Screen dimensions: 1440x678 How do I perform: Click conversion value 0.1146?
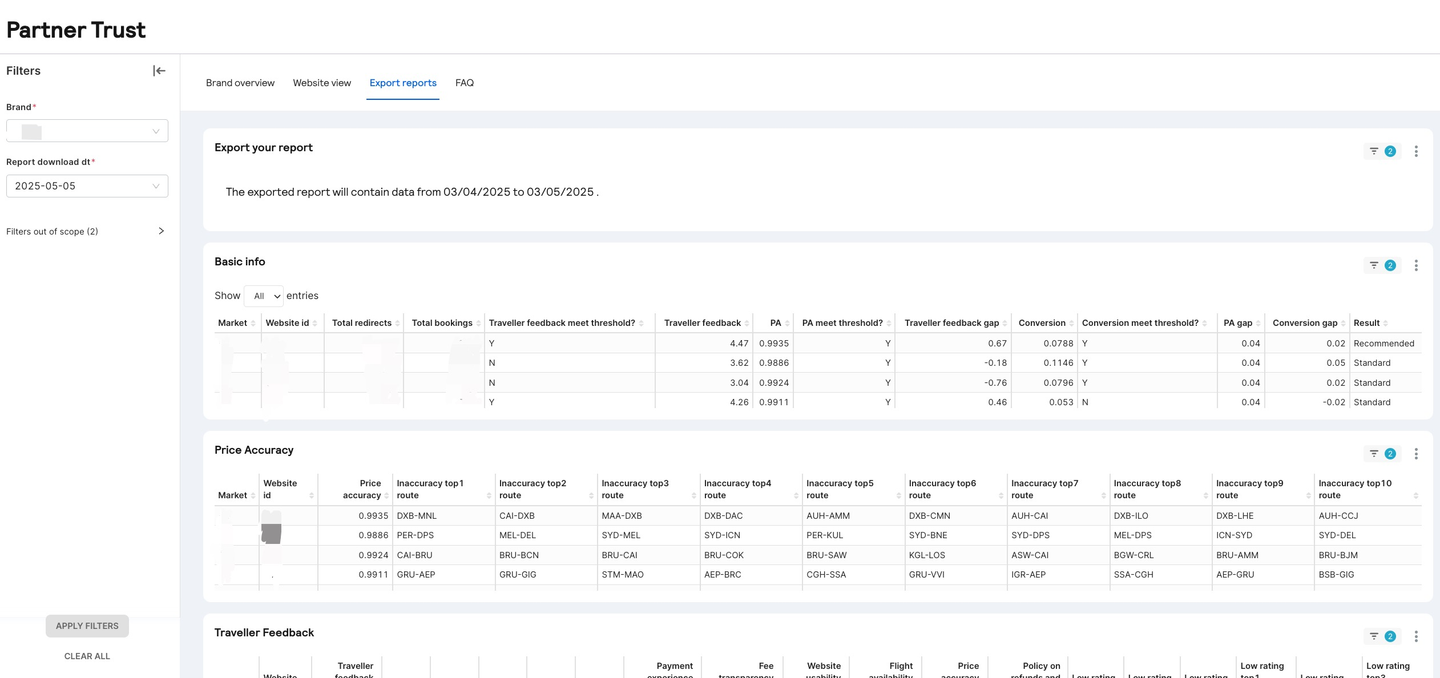[x=1057, y=363]
